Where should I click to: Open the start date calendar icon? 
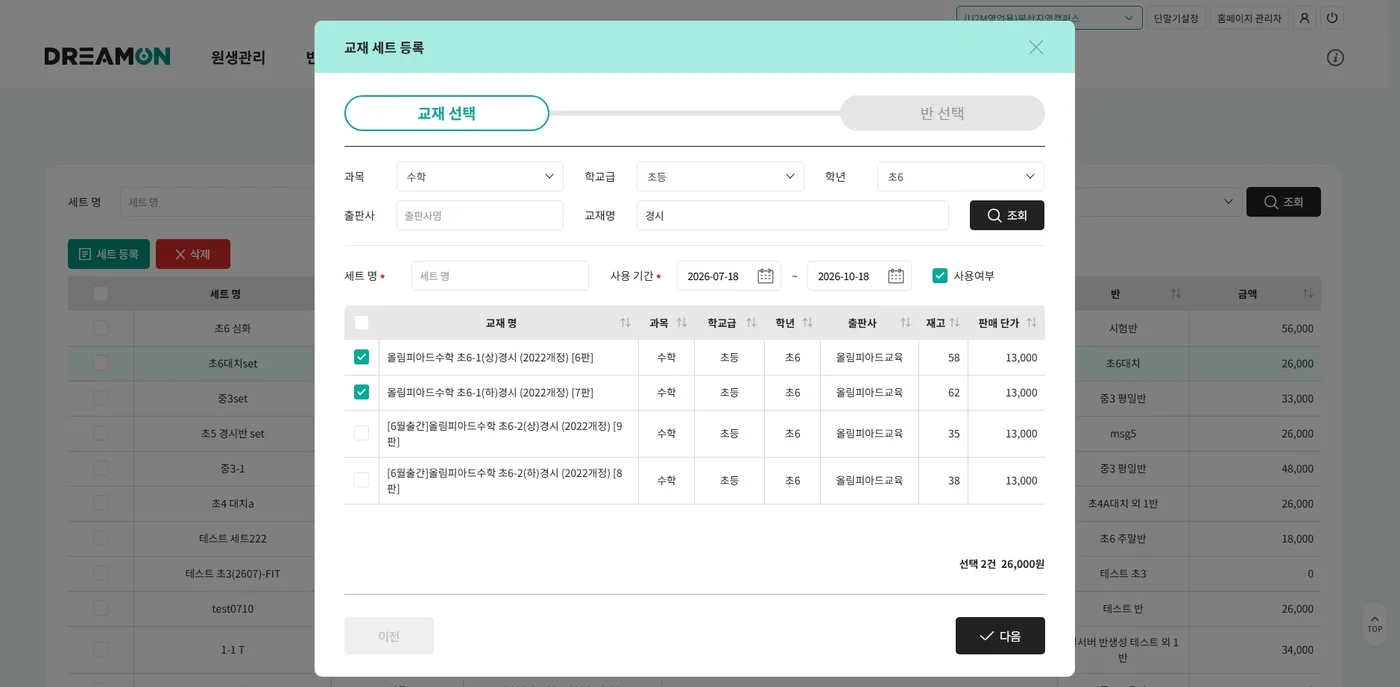(x=765, y=276)
